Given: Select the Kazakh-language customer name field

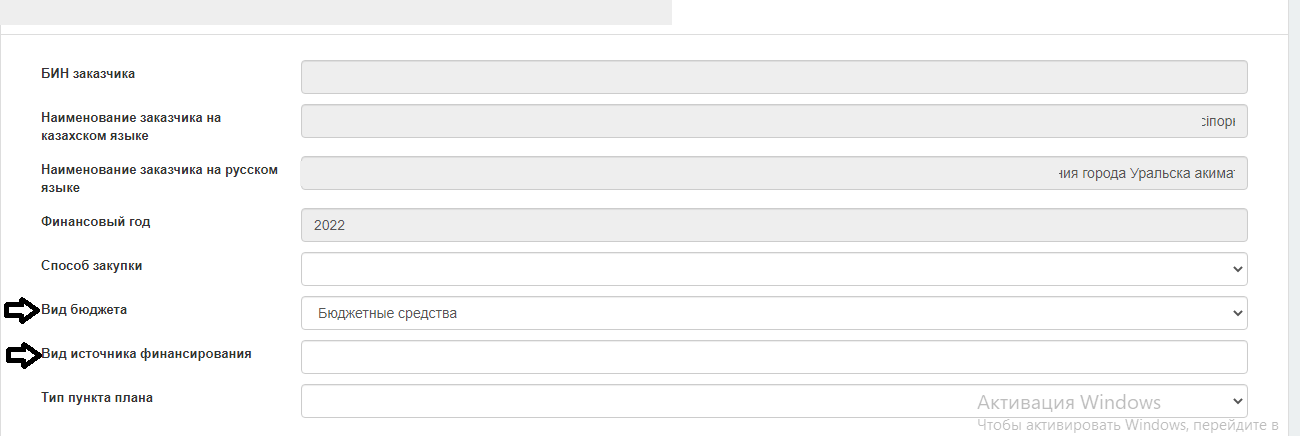Looking at the screenshot, I should 774,121.
